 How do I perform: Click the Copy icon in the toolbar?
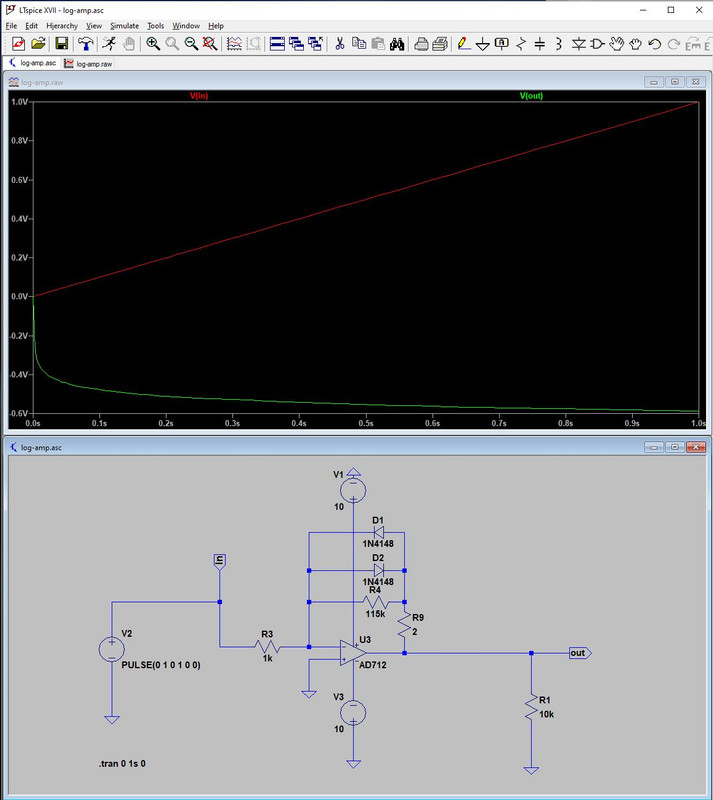[359, 44]
